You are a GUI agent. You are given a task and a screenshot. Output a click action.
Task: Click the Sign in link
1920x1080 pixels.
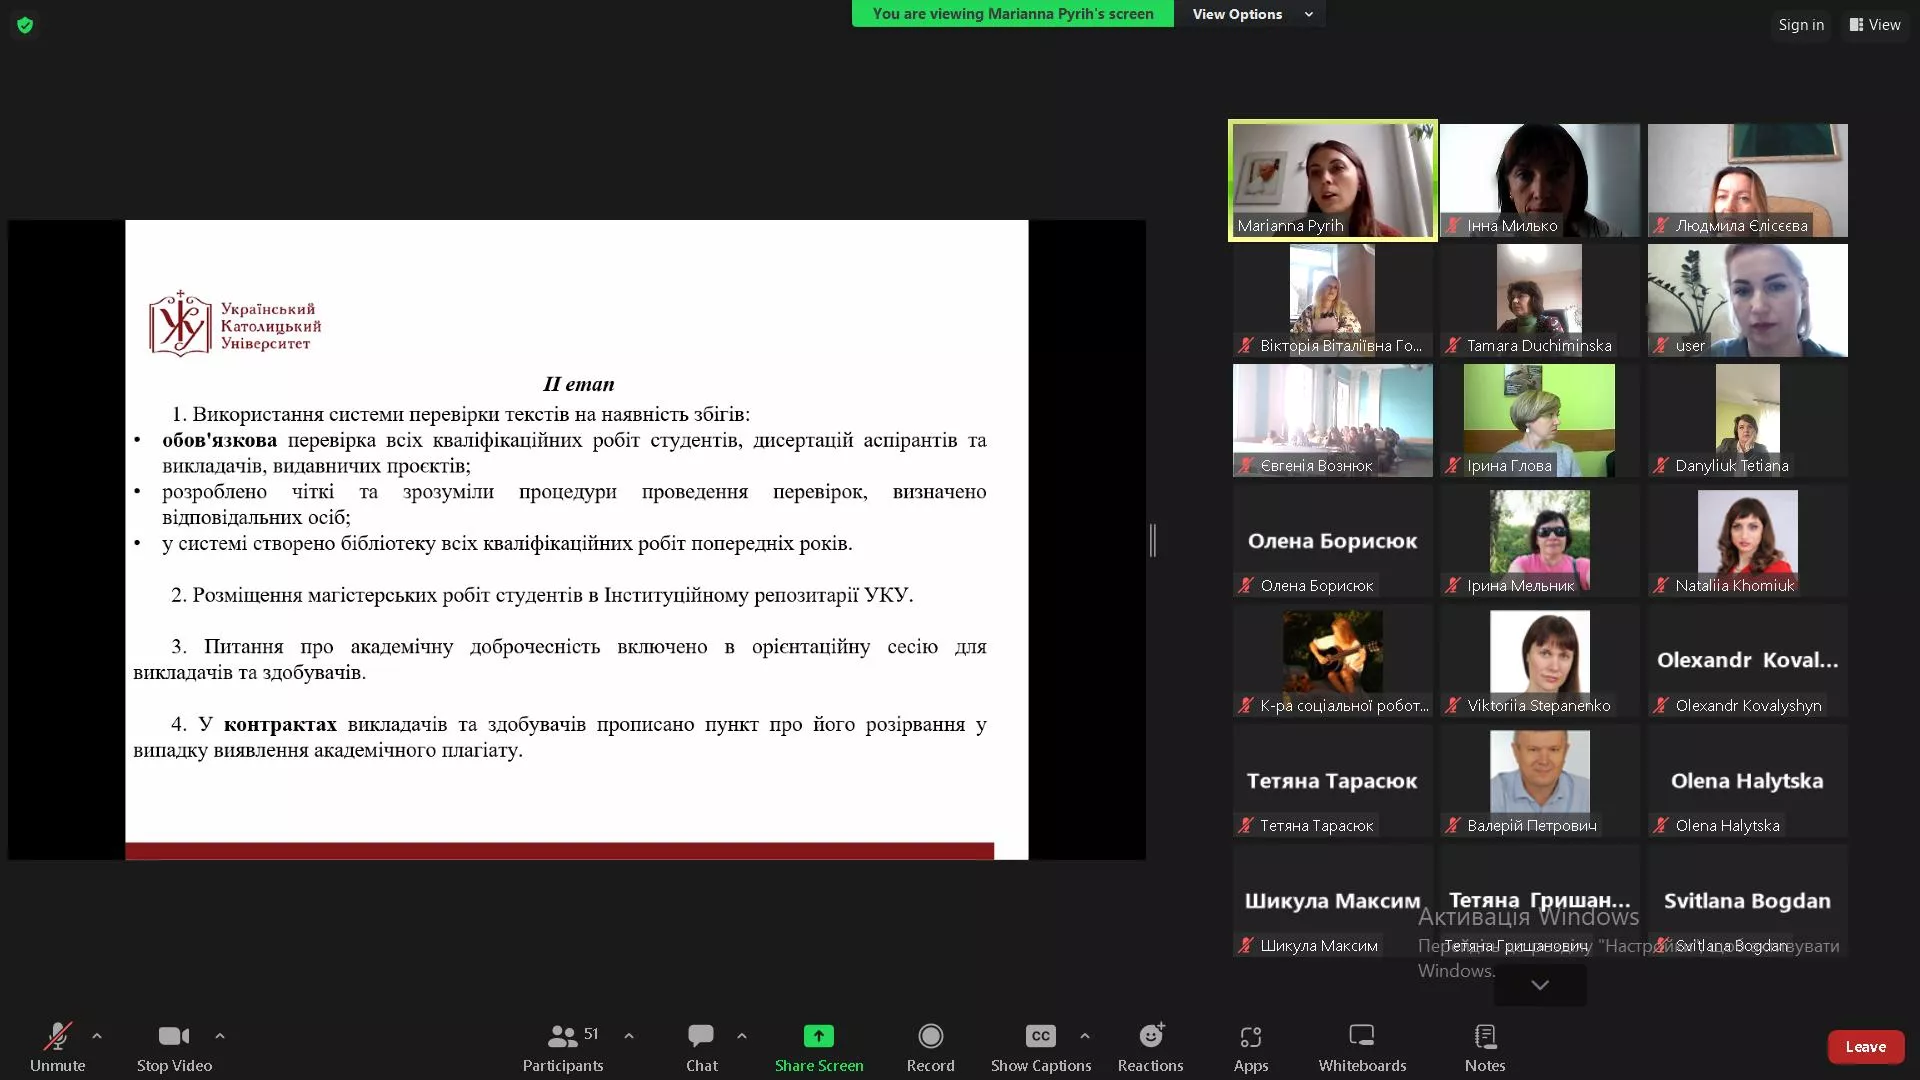[x=1801, y=25]
